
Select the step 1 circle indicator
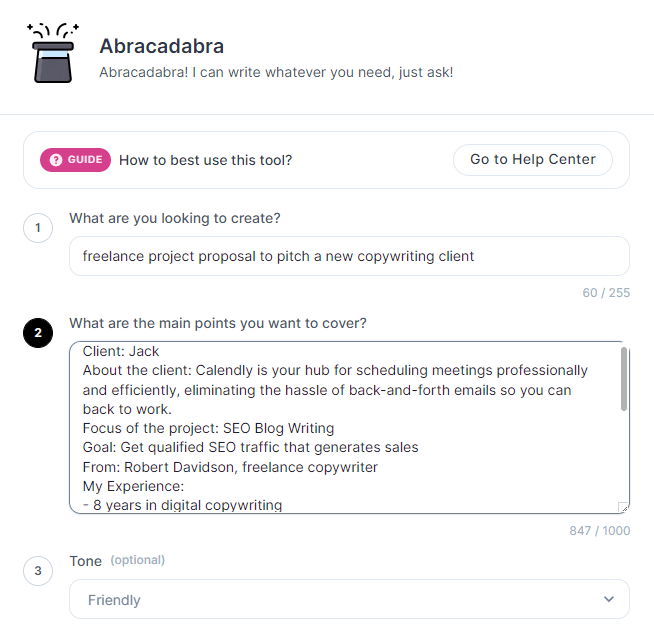click(38, 228)
